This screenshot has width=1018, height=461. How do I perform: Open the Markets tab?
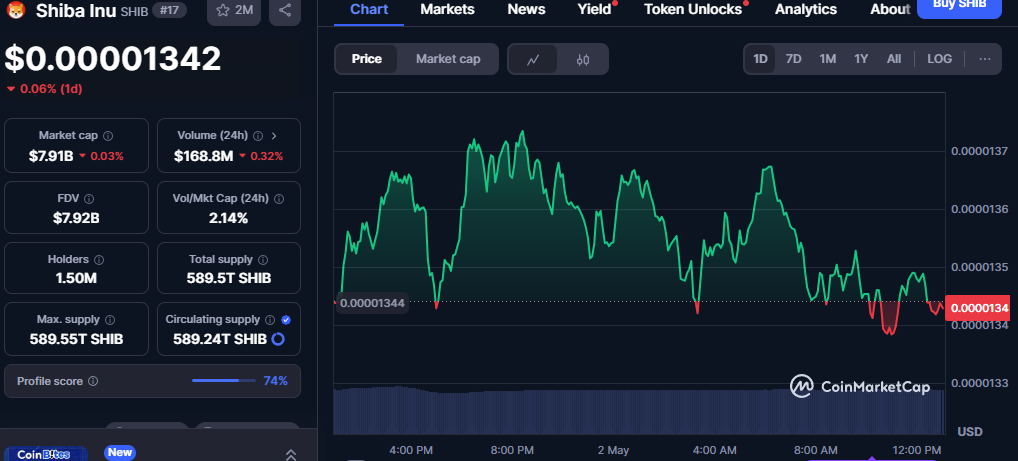pos(447,10)
